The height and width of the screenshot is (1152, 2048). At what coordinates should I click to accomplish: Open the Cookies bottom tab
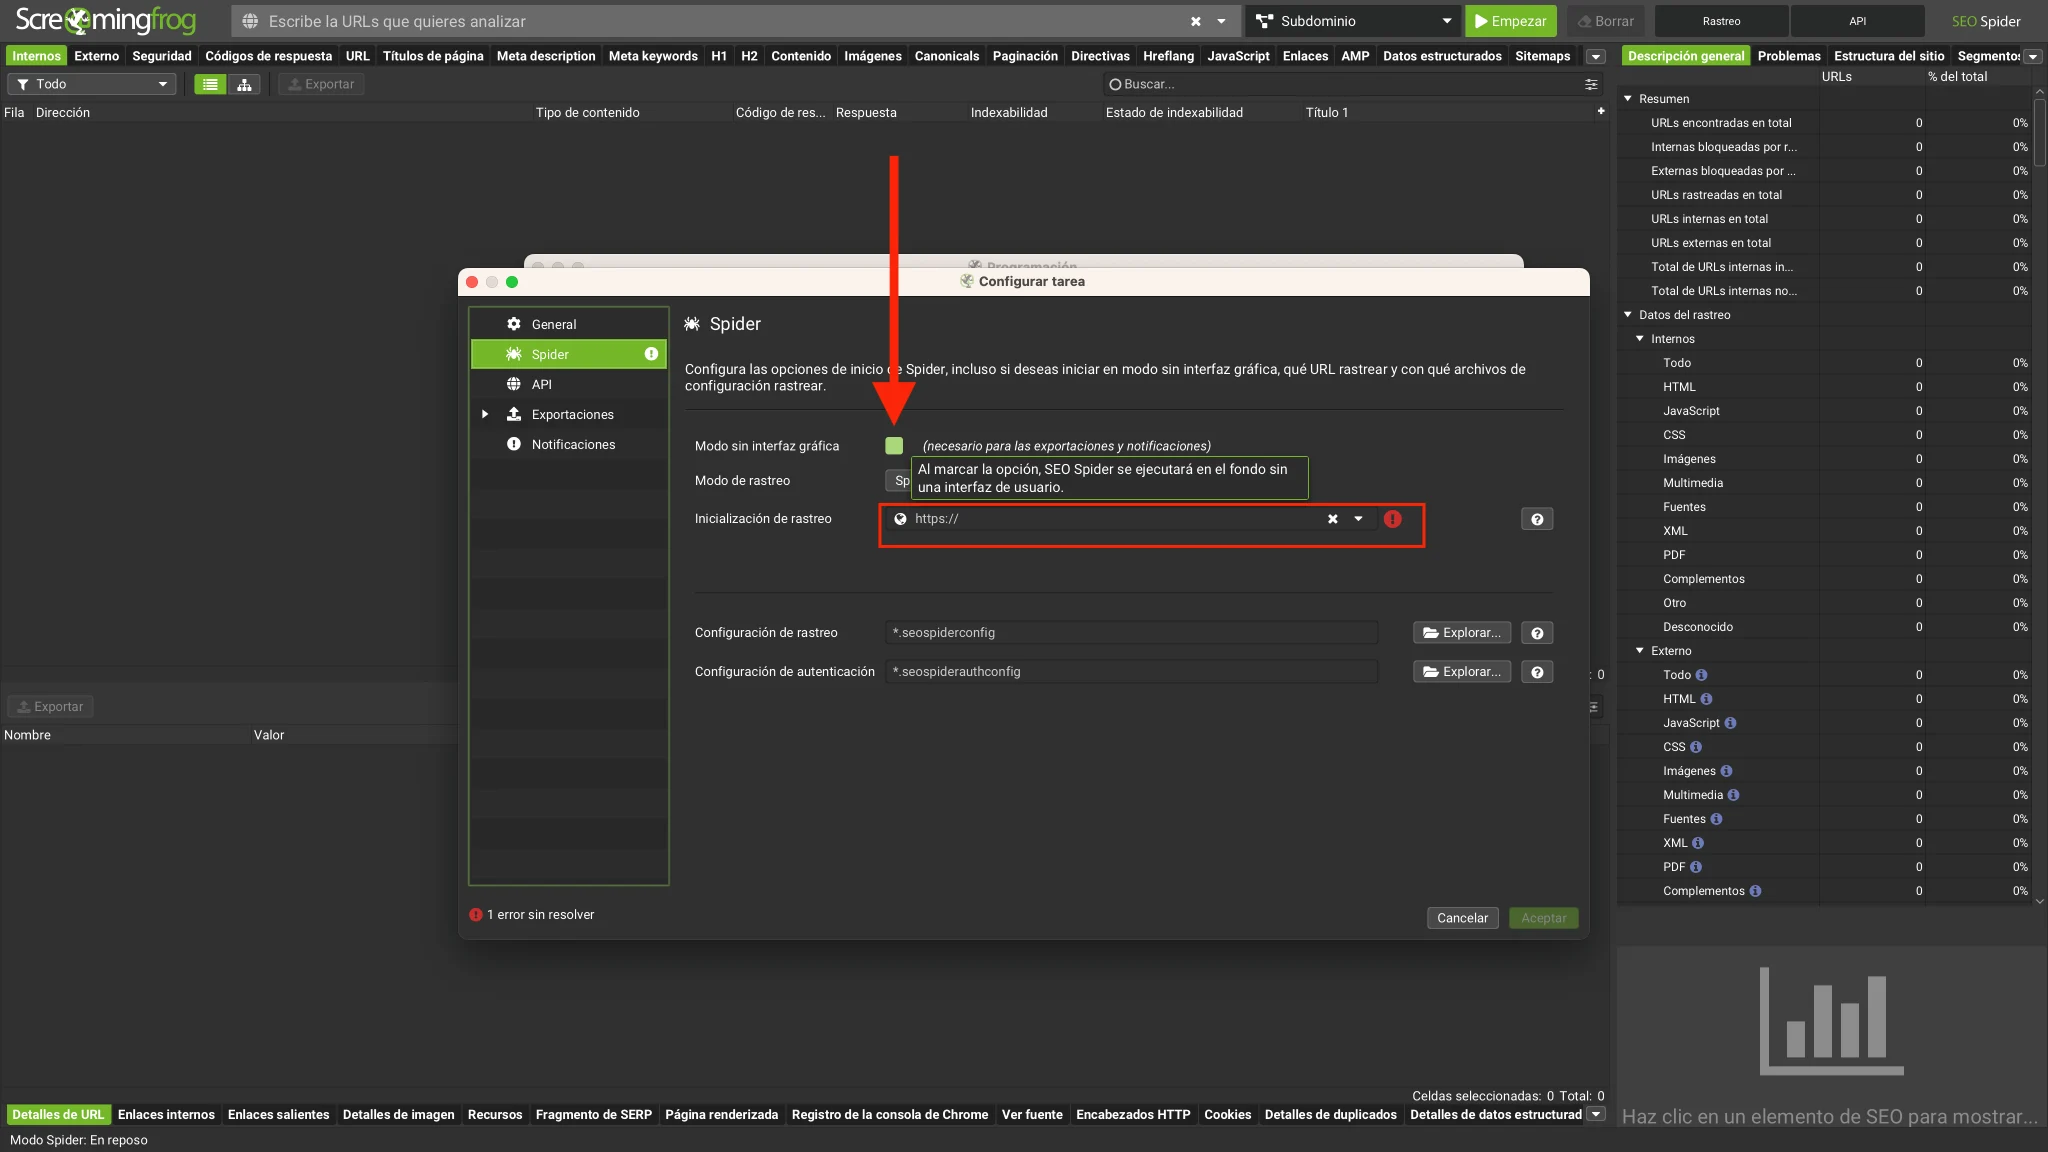coord(1227,1114)
